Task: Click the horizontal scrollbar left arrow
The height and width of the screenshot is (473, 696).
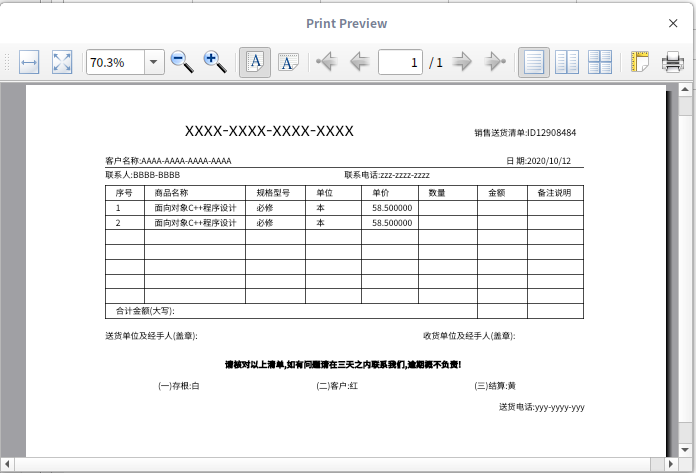Action: (7, 464)
